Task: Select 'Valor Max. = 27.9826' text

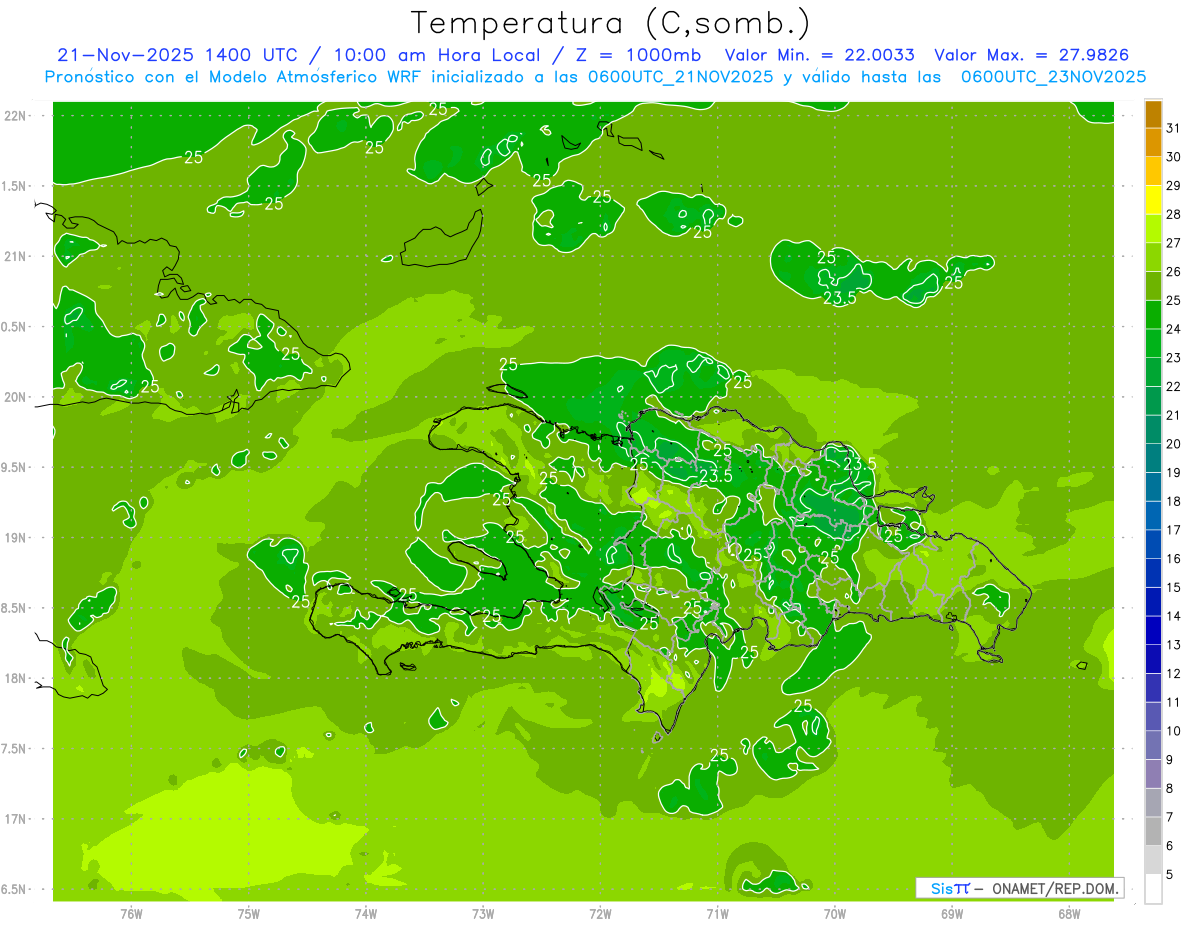Action: pos(1031,55)
